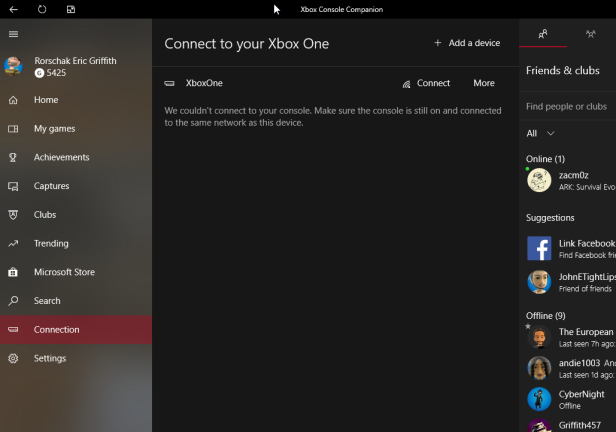Open Rorschak Eric Griffith profile avatar

point(13,66)
